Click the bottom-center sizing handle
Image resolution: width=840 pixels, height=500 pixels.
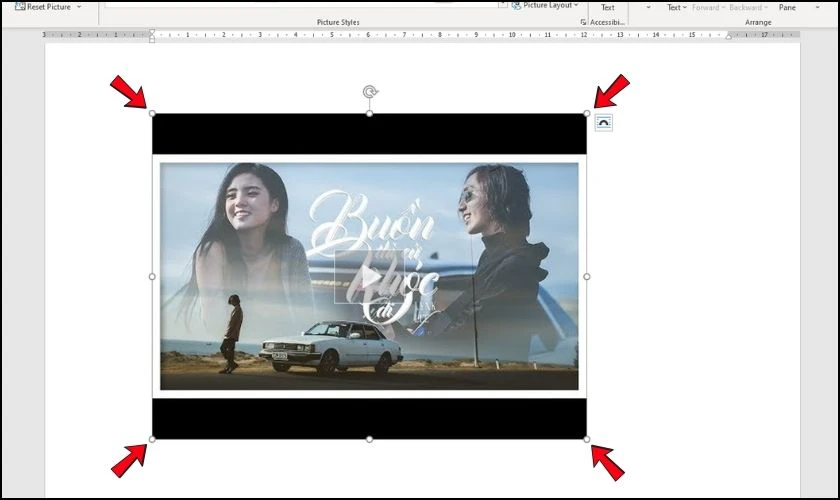[x=370, y=439]
